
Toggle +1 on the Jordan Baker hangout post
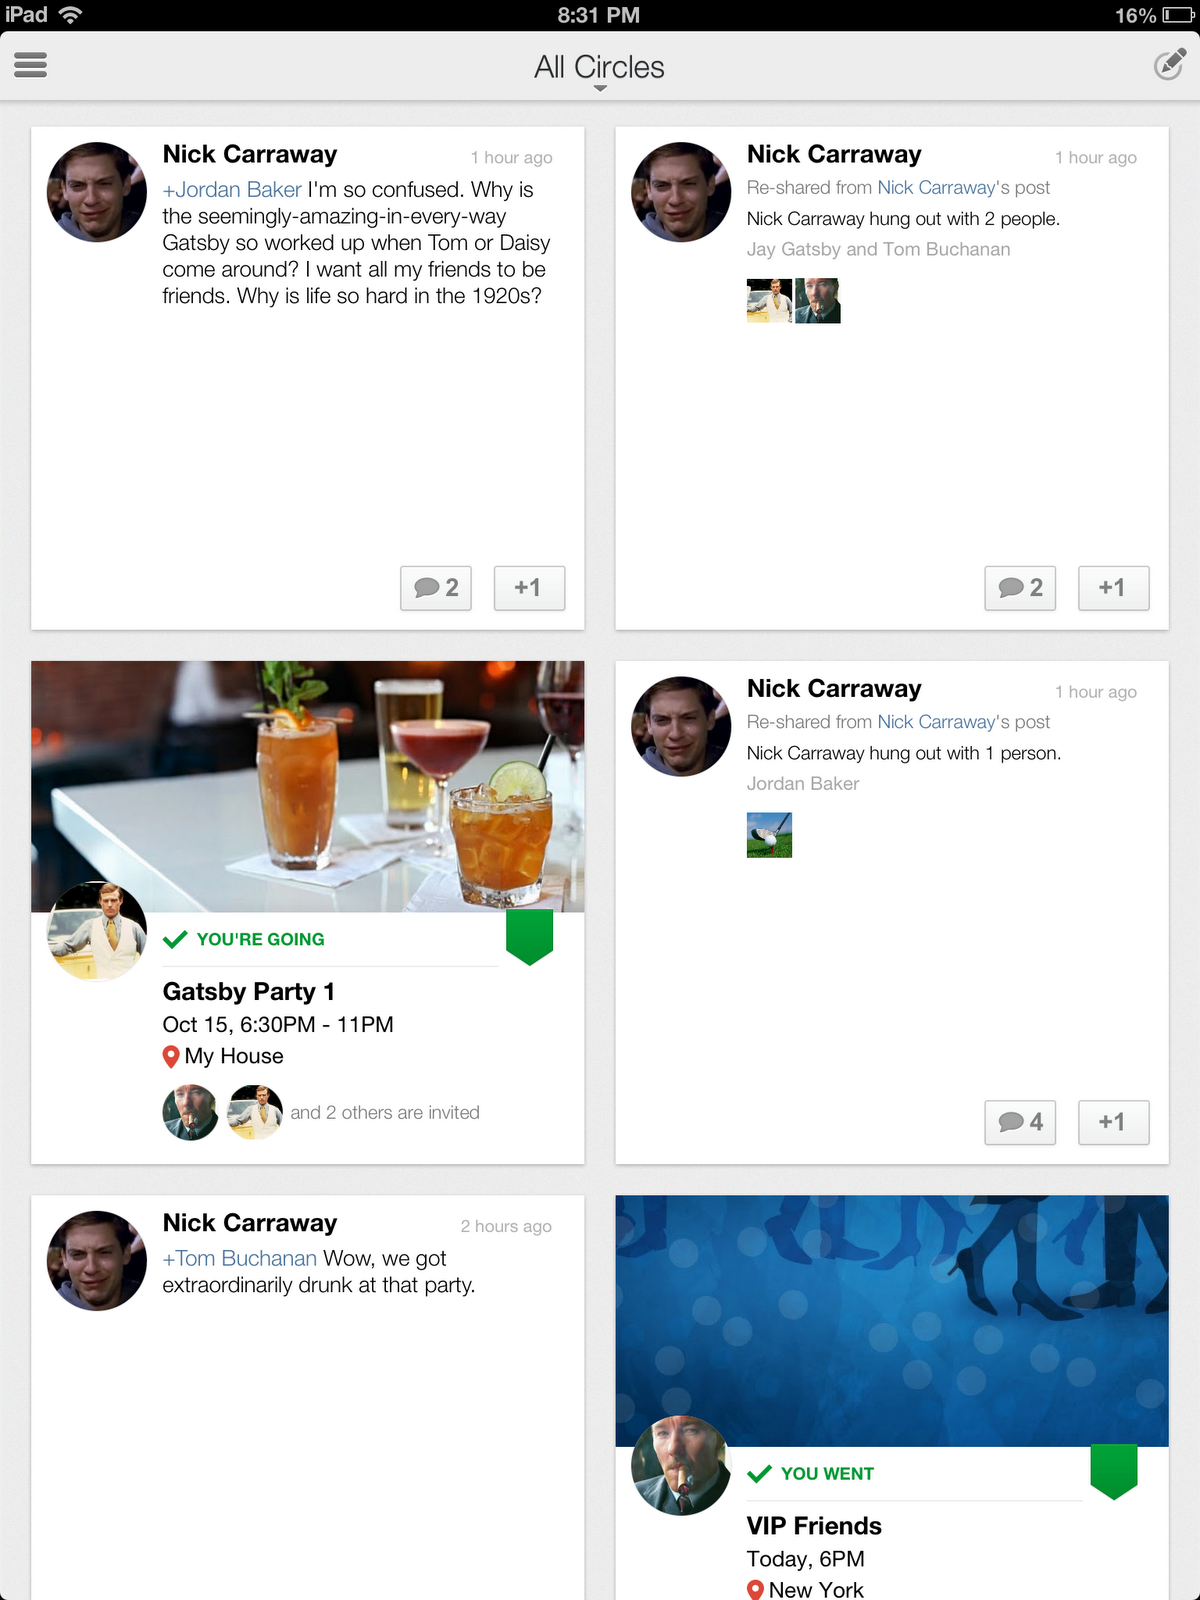(1113, 1122)
